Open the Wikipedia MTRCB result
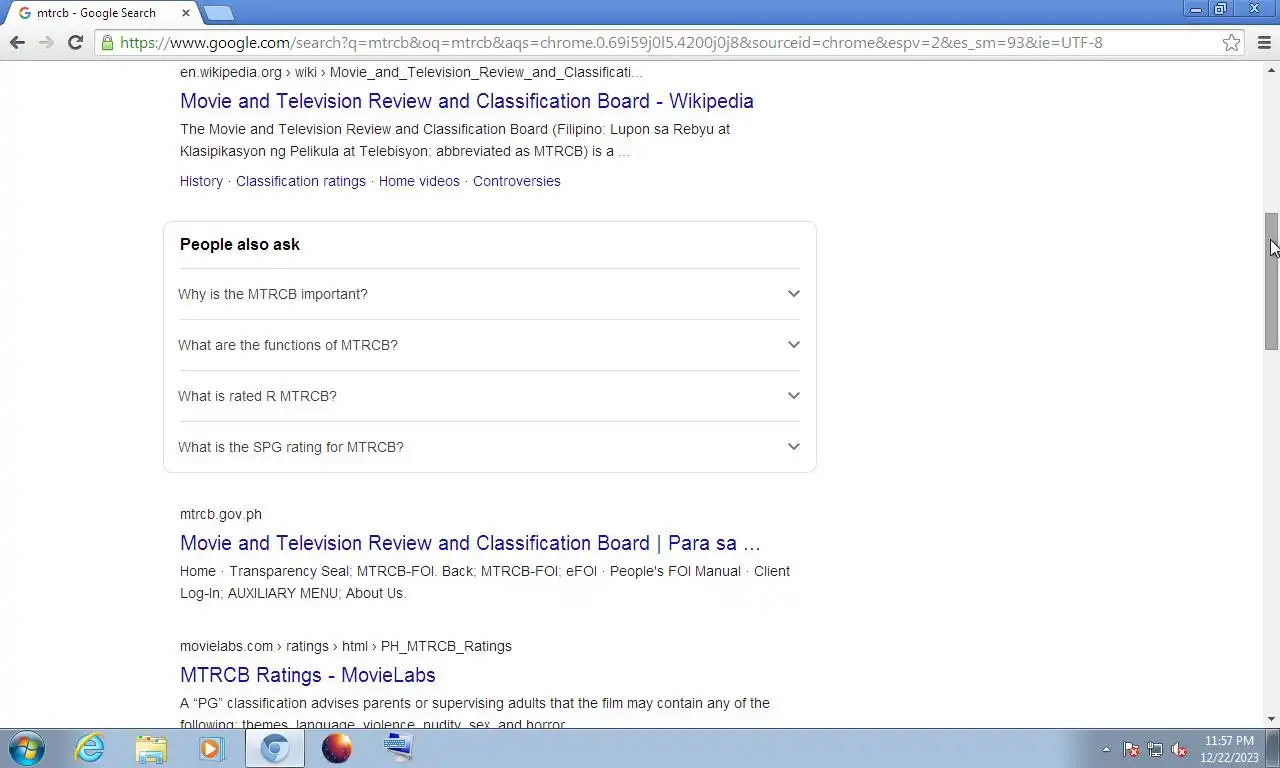 [467, 101]
